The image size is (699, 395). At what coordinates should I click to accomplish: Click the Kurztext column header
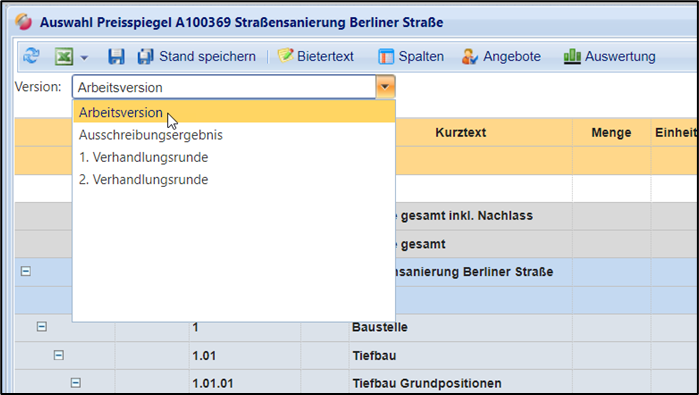pyautogui.click(x=461, y=132)
